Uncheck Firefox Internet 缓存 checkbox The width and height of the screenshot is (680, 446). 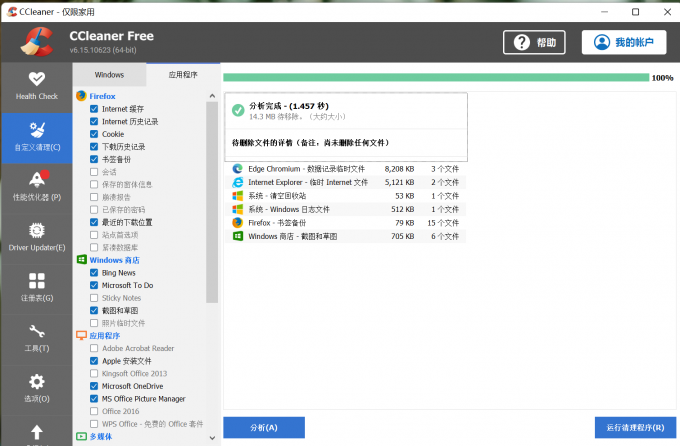tap(94, 108)
